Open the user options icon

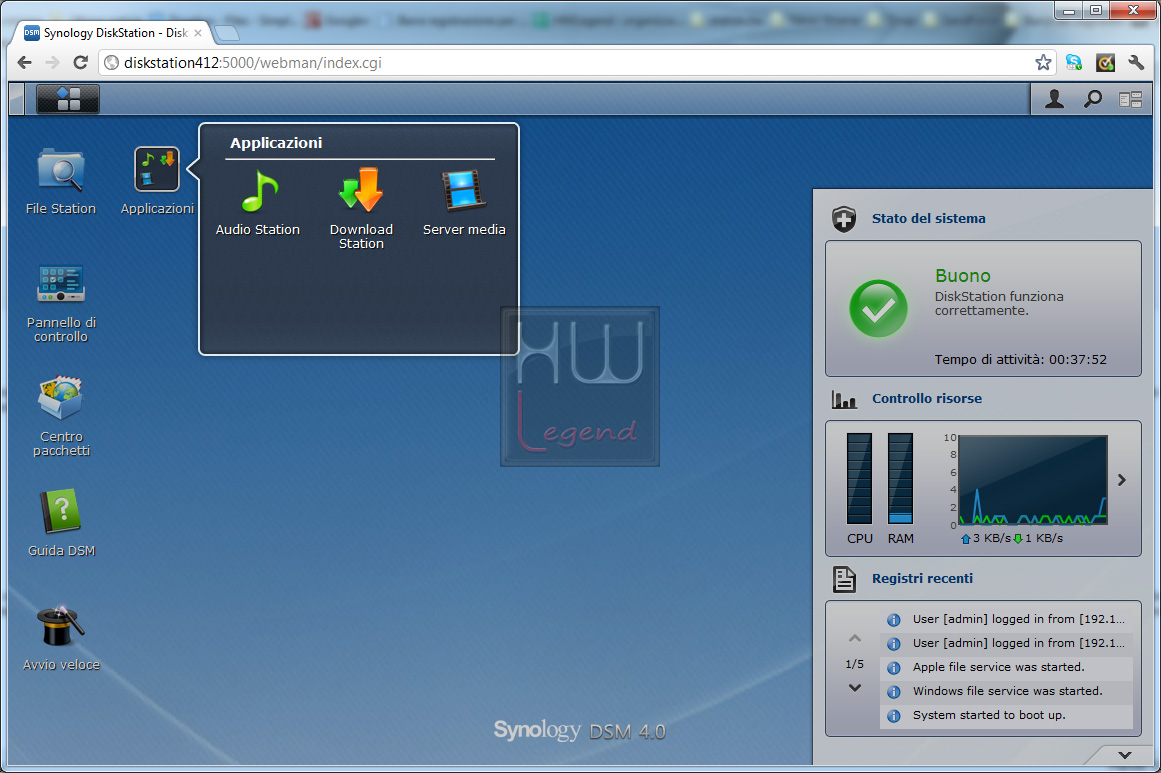[1054, 98]
